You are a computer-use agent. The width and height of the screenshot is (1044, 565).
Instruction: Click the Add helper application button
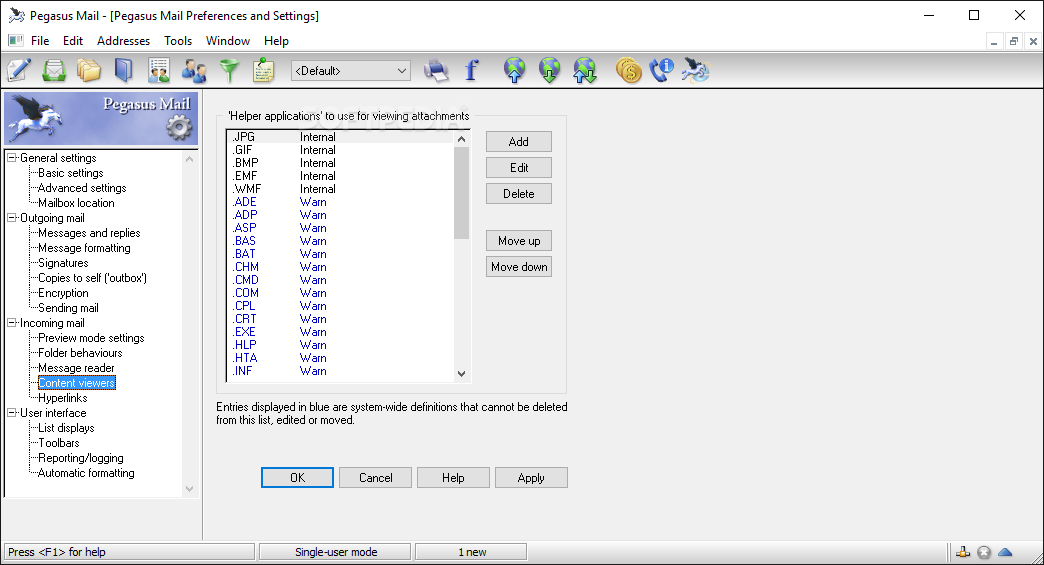click(x=519, y=142)
